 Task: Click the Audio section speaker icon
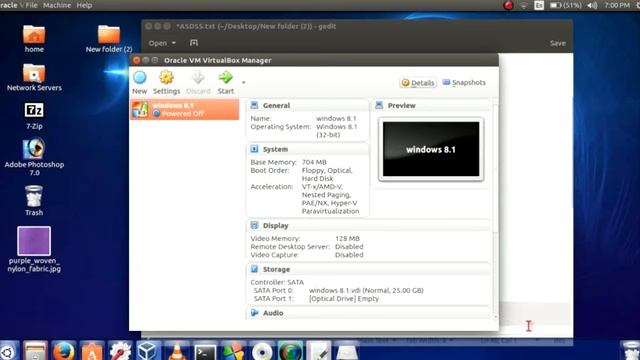click(254, 313)
